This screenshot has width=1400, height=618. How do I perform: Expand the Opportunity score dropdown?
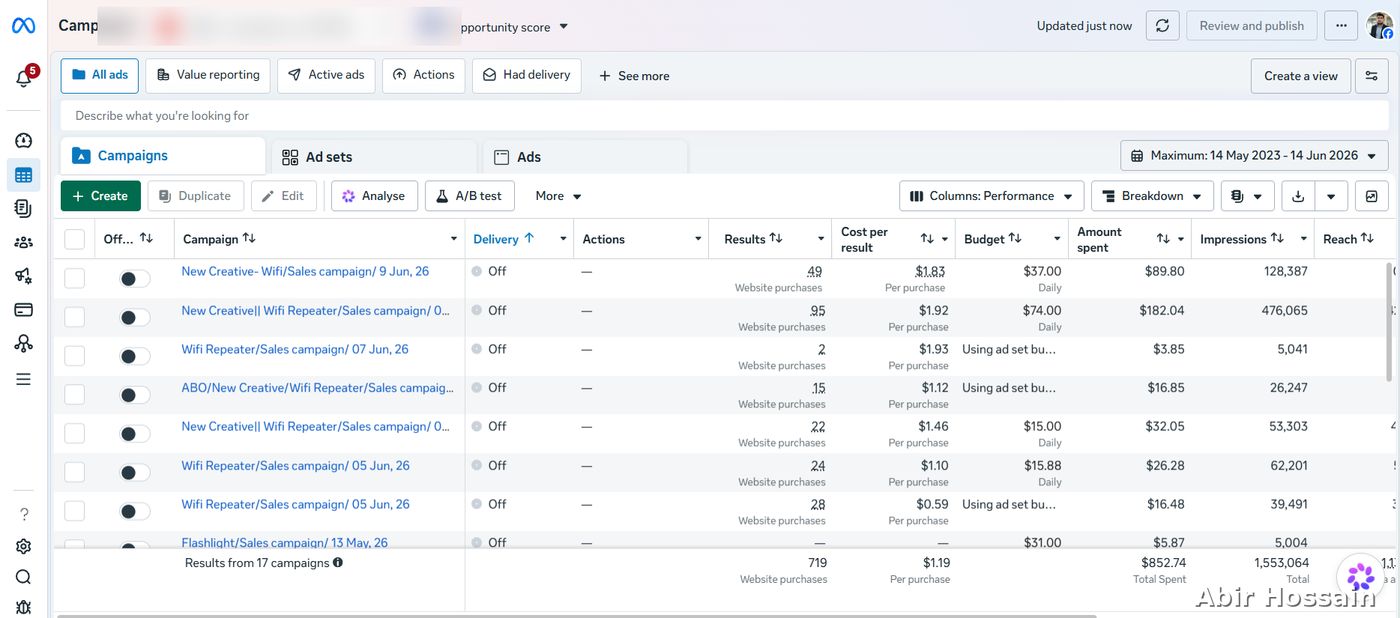[563, 27]
